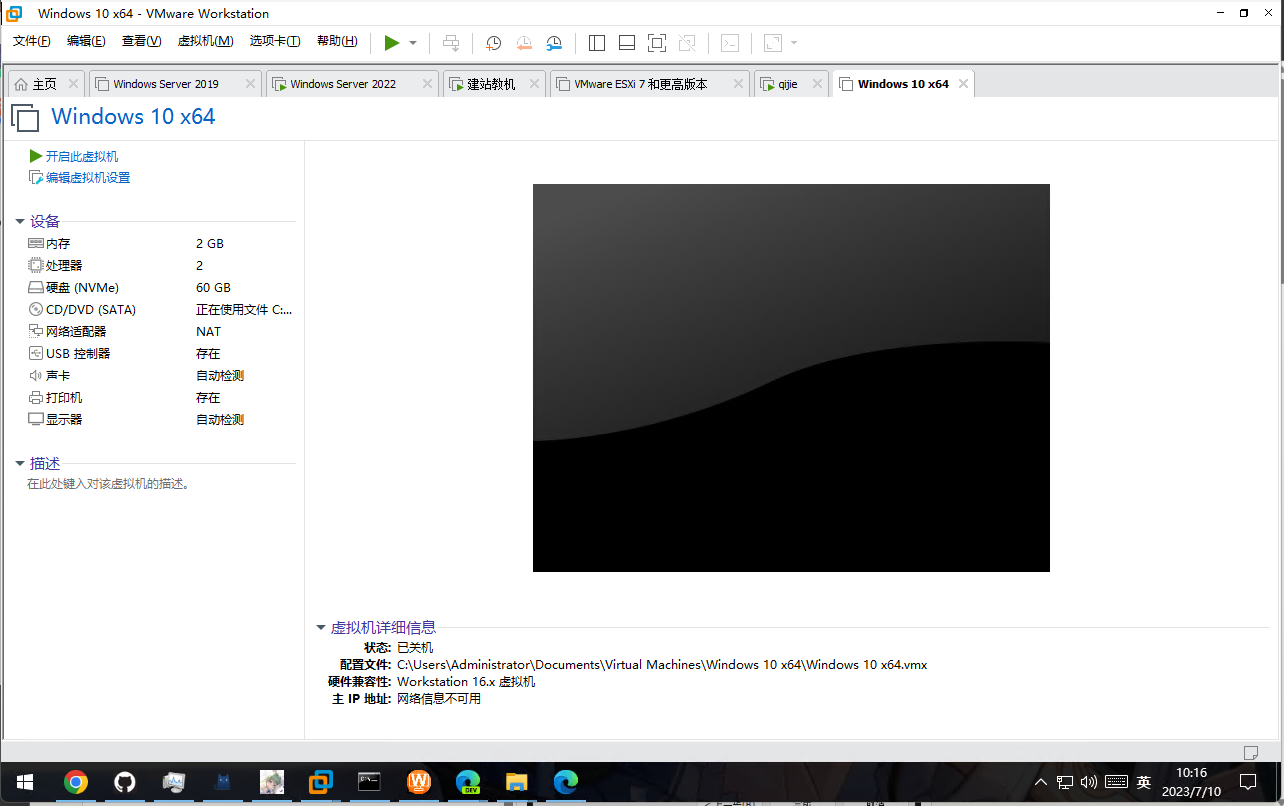Viewport: 1284px width, 806px height.
Task: Select the 显示器 device row
Action: click(x=160, y=420)
